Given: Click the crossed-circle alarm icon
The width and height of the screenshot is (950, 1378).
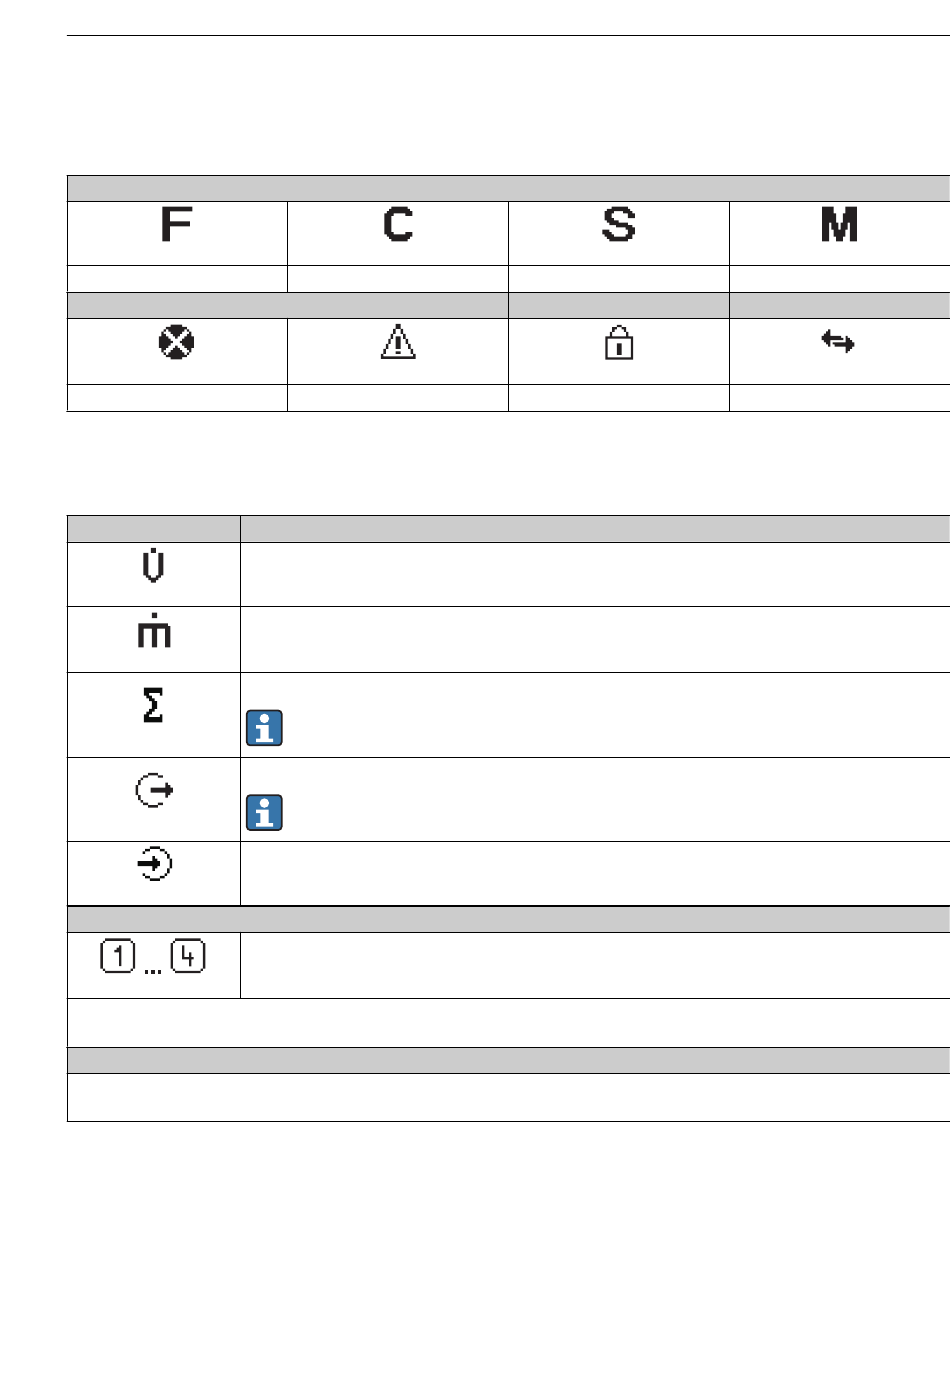Looking at the screenshot, I should (176, 343).
